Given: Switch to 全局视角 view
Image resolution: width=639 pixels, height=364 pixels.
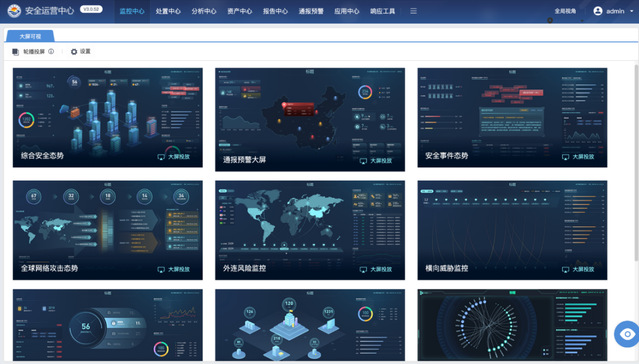Looking at the screenshot, I should [x=565, y=11].
